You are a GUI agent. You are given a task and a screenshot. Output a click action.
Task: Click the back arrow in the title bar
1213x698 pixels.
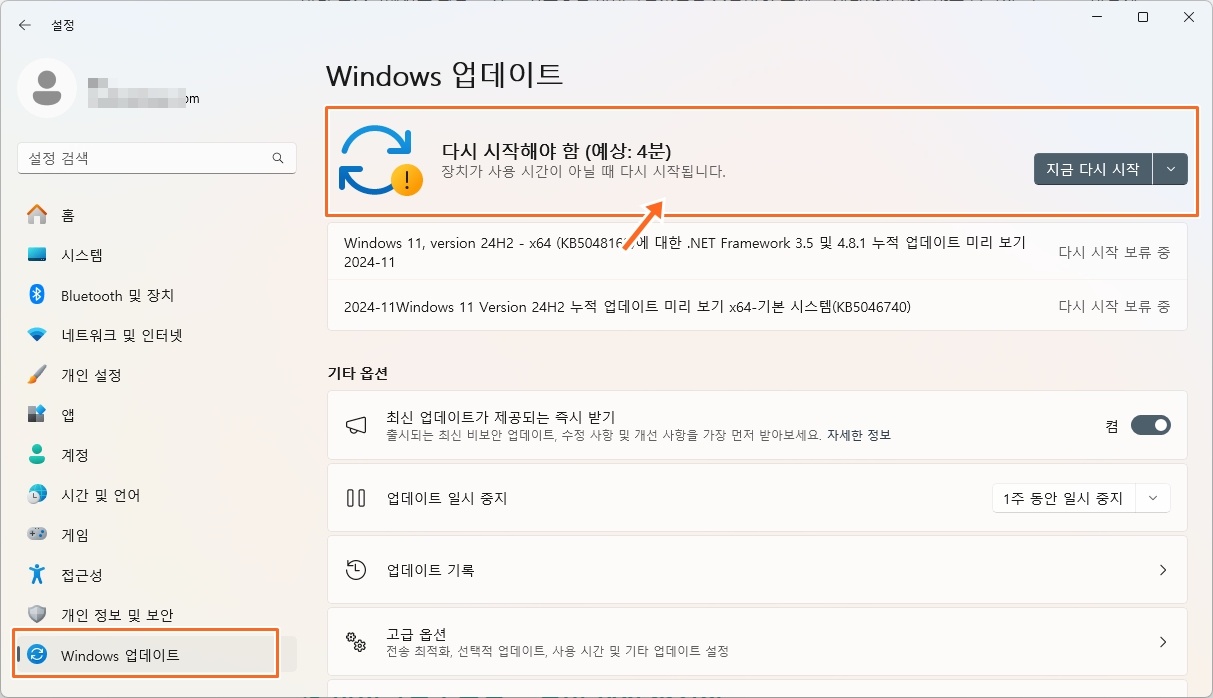(25, 25)
